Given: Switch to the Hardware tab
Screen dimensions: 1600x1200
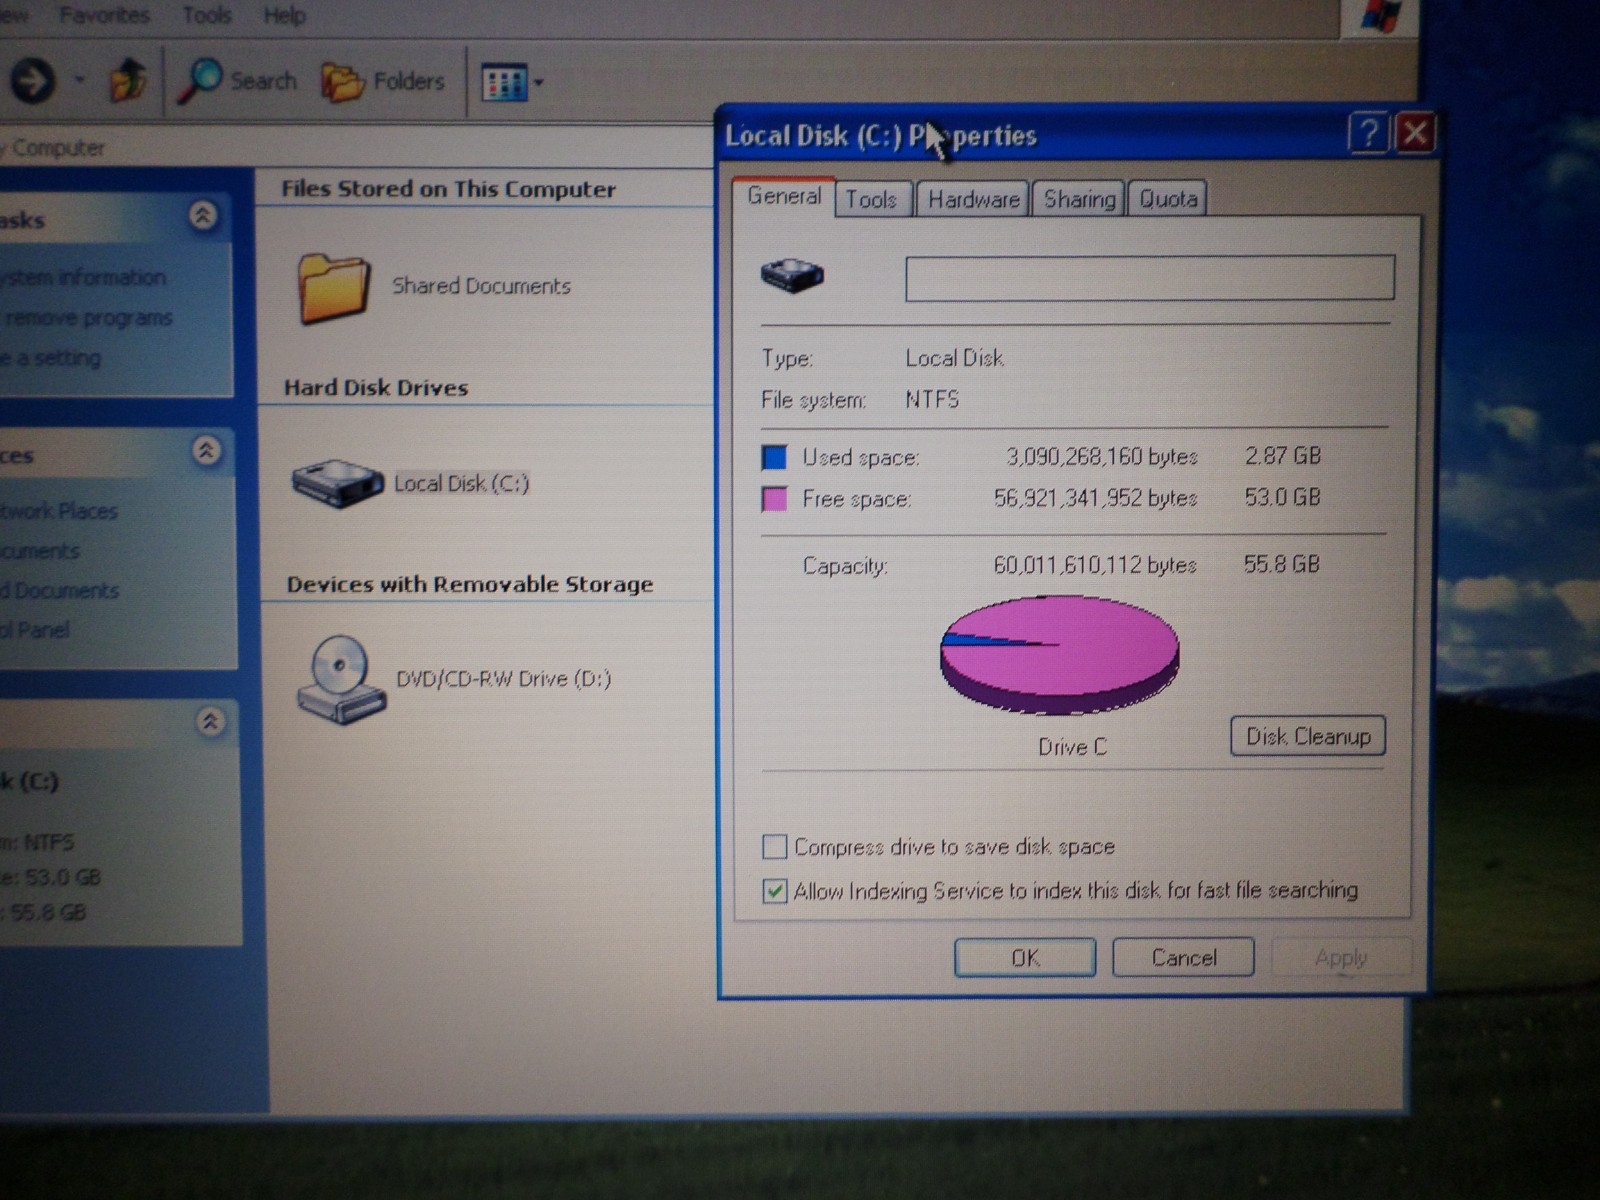Looking at the screenshot, I should click(x=973, y=199).
